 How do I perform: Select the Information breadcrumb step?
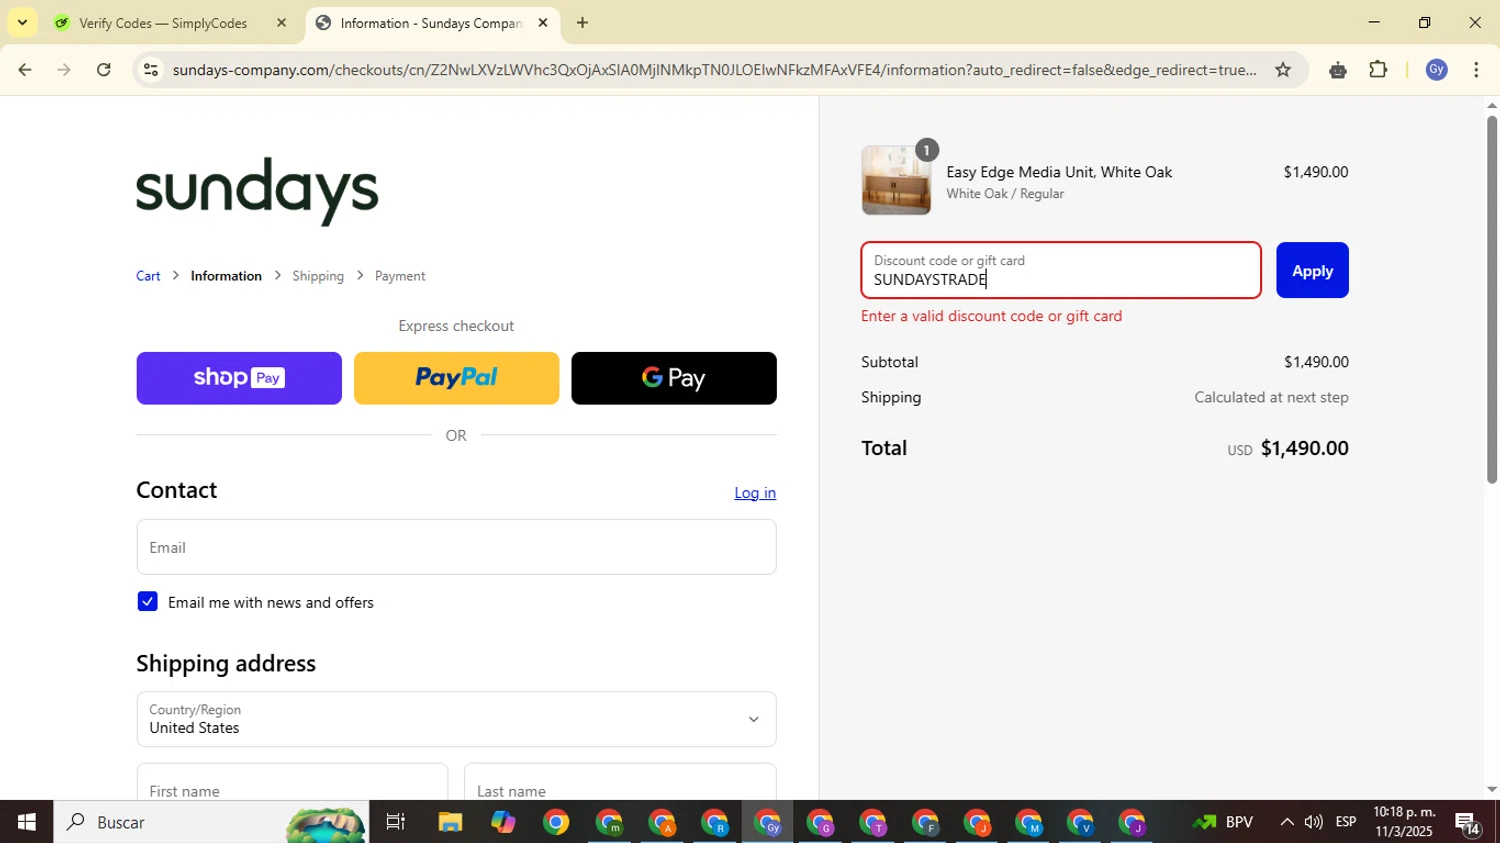(x=226, y=276)
